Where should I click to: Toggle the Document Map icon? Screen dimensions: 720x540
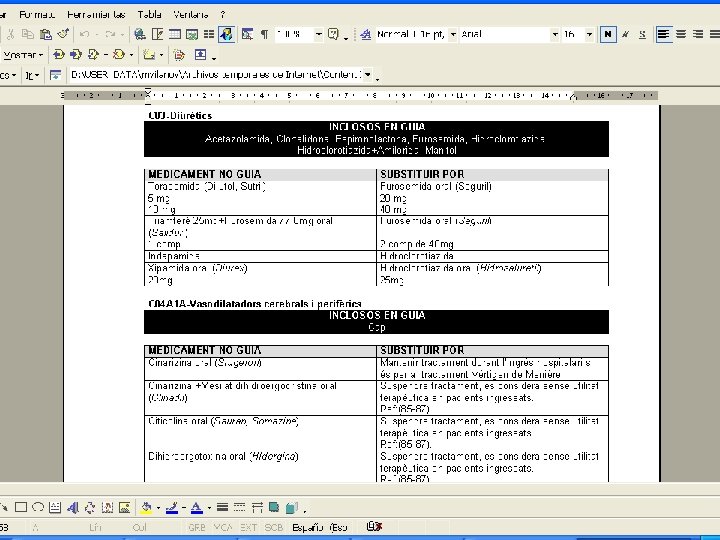pos(248,34)
